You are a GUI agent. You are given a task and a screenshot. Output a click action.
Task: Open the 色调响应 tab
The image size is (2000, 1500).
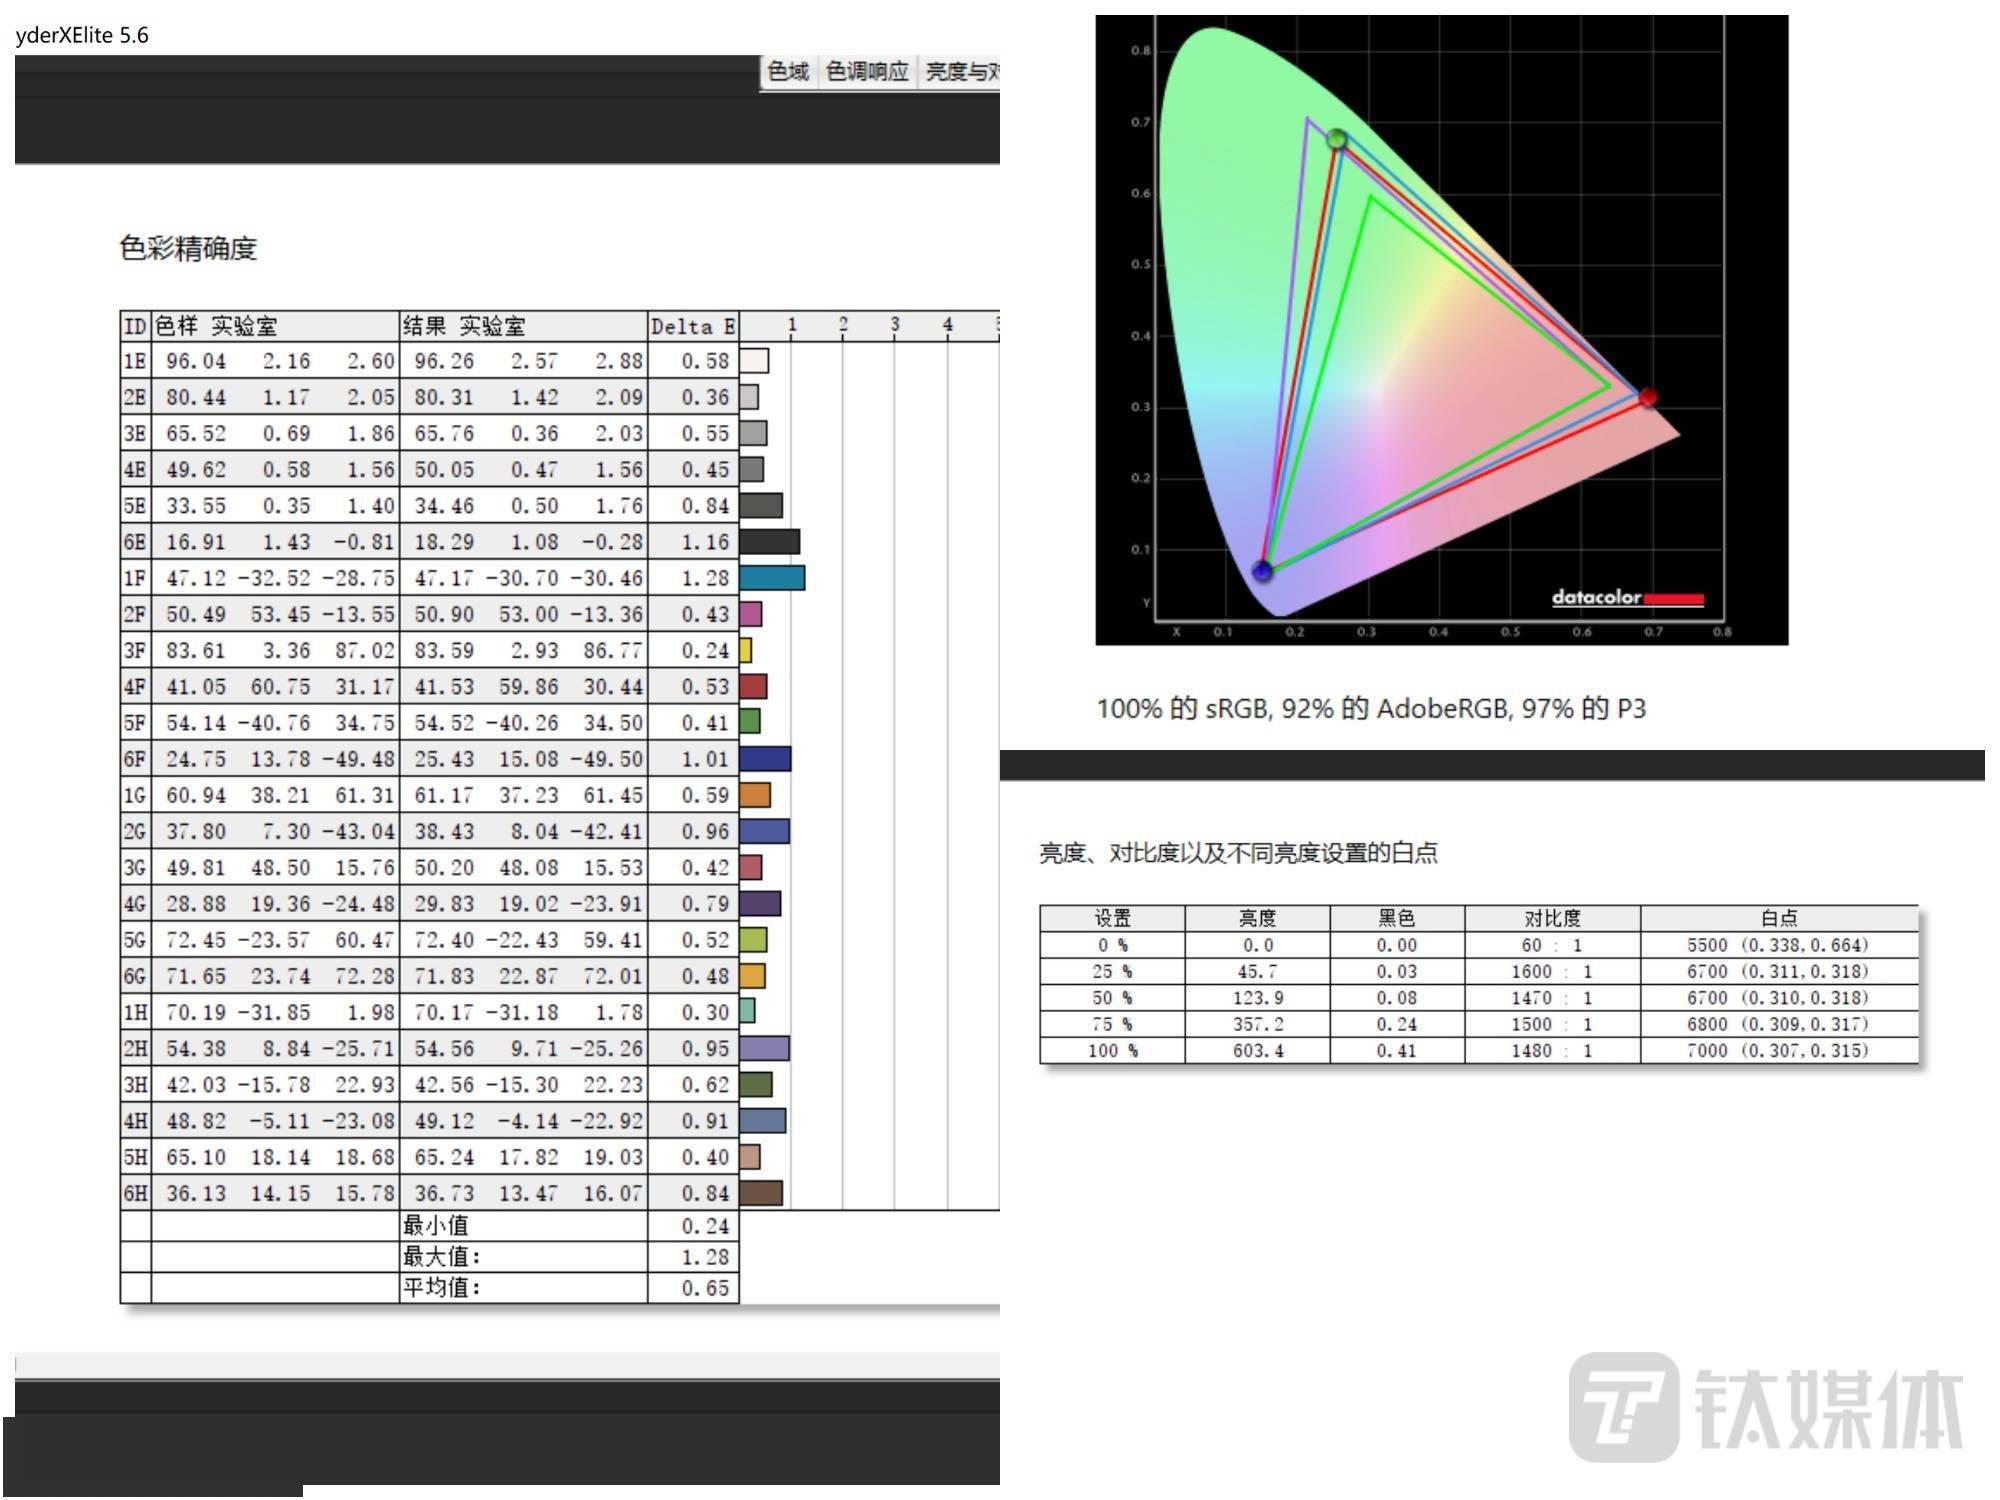(x=867, y=71)
